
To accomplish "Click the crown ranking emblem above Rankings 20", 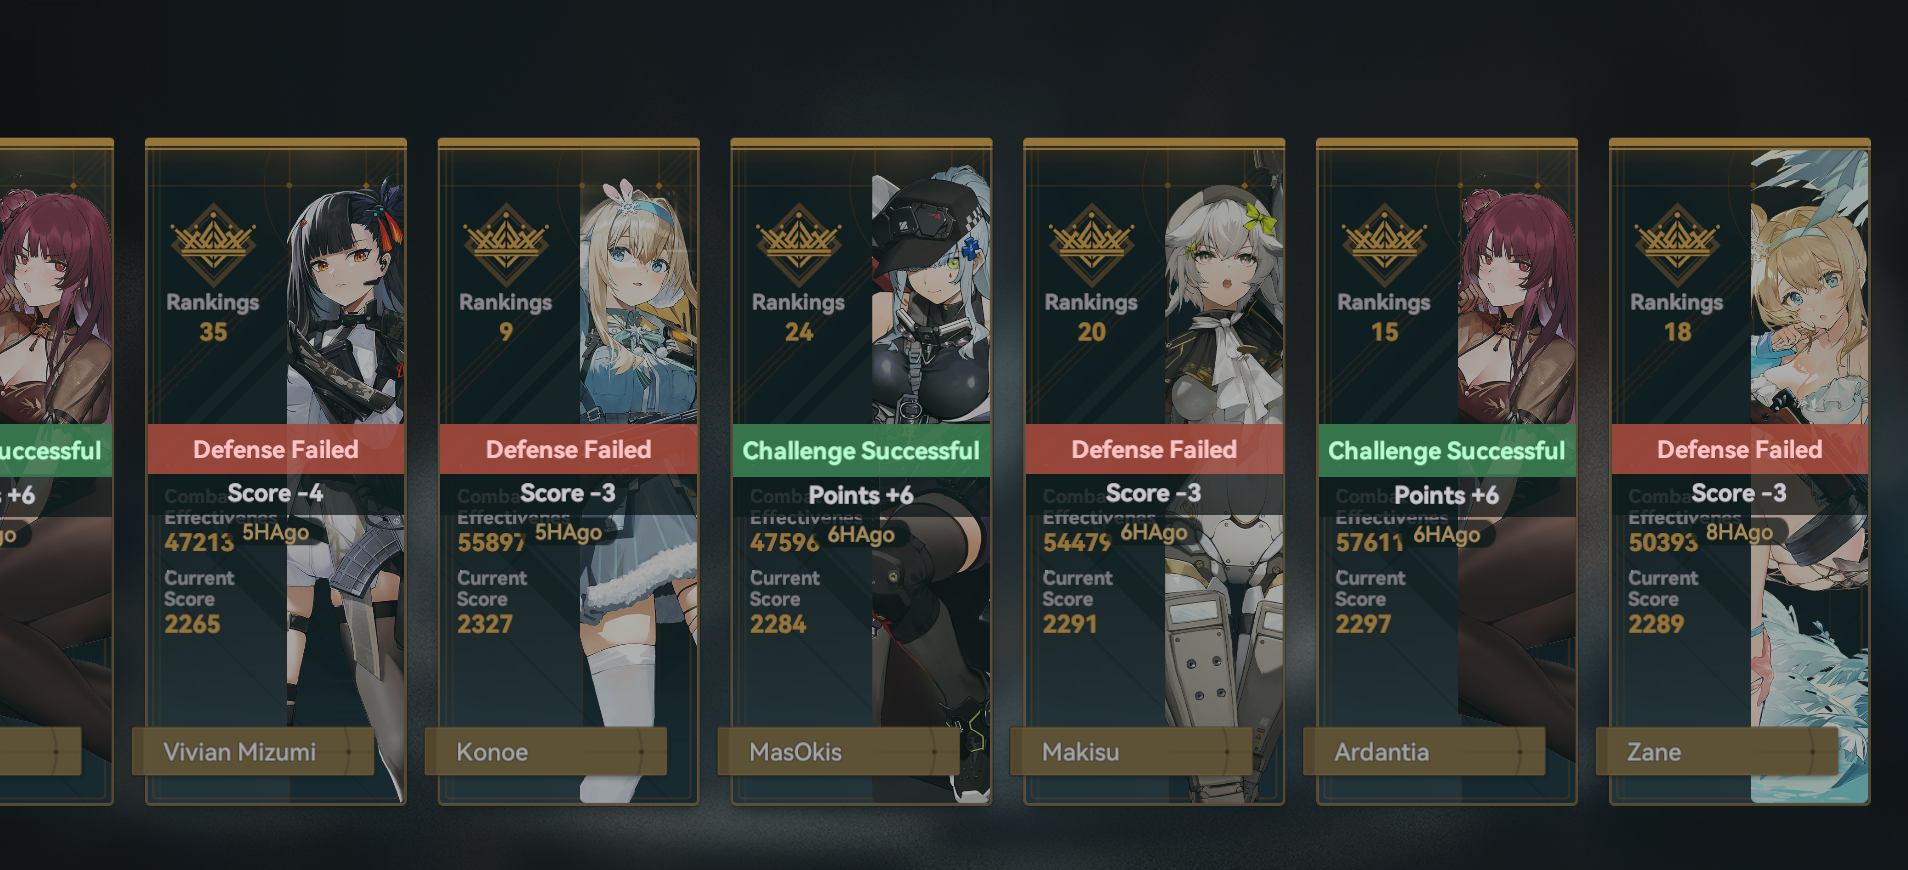I will (1092, 245).
